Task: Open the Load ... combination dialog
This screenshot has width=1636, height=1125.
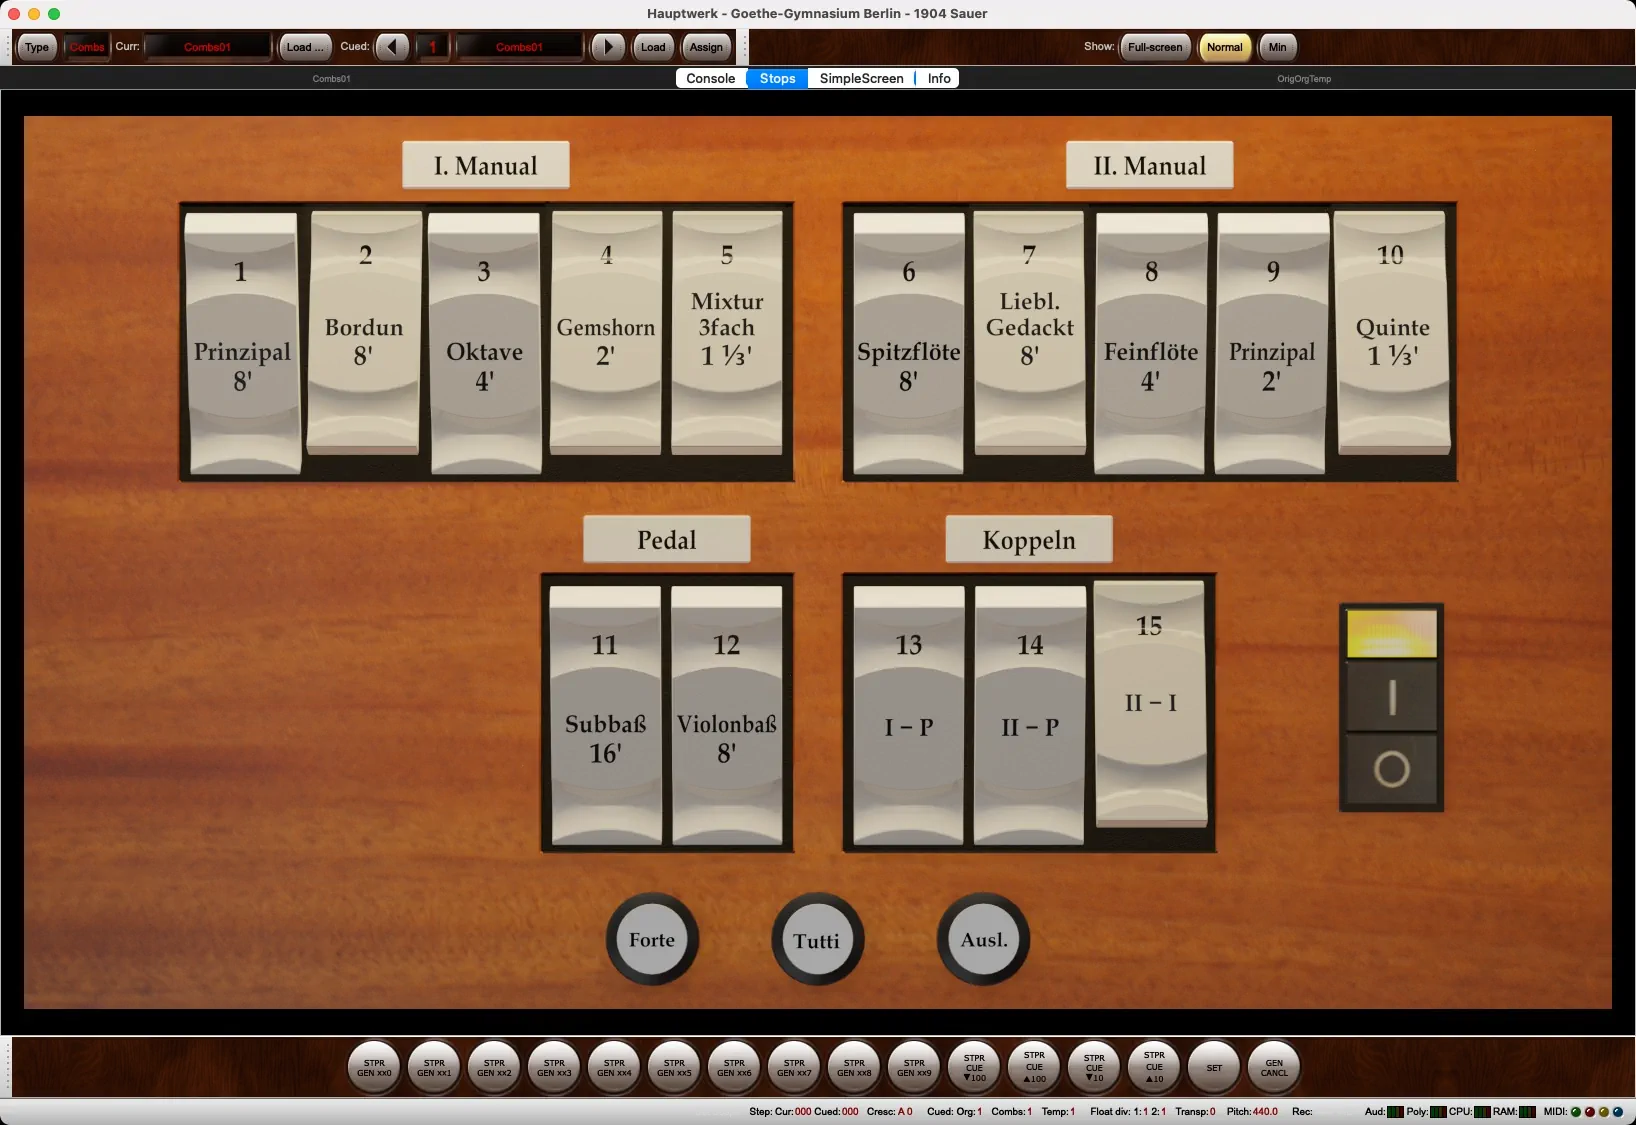Action: [x=304, y=47]
